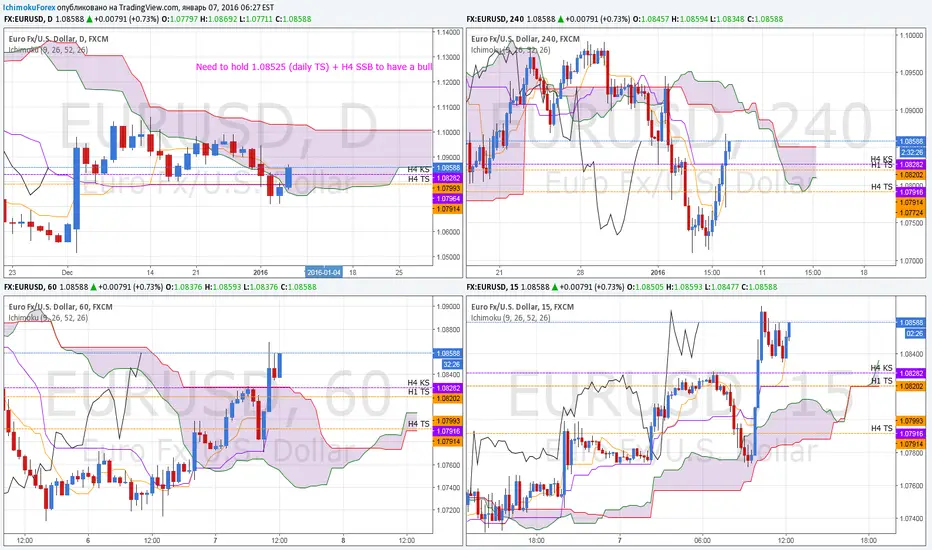Select the FX:EURUSD, 15 header symbol
The width and height of the screenshot is (932, 550).
pyautogui.click(x=493, y=287)
